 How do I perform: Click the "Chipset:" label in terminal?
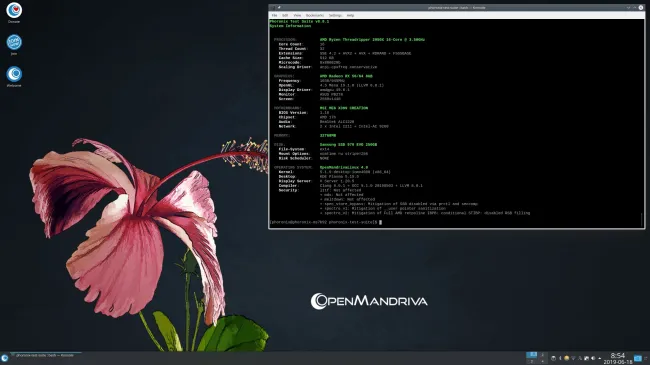(x=287, y=117)
